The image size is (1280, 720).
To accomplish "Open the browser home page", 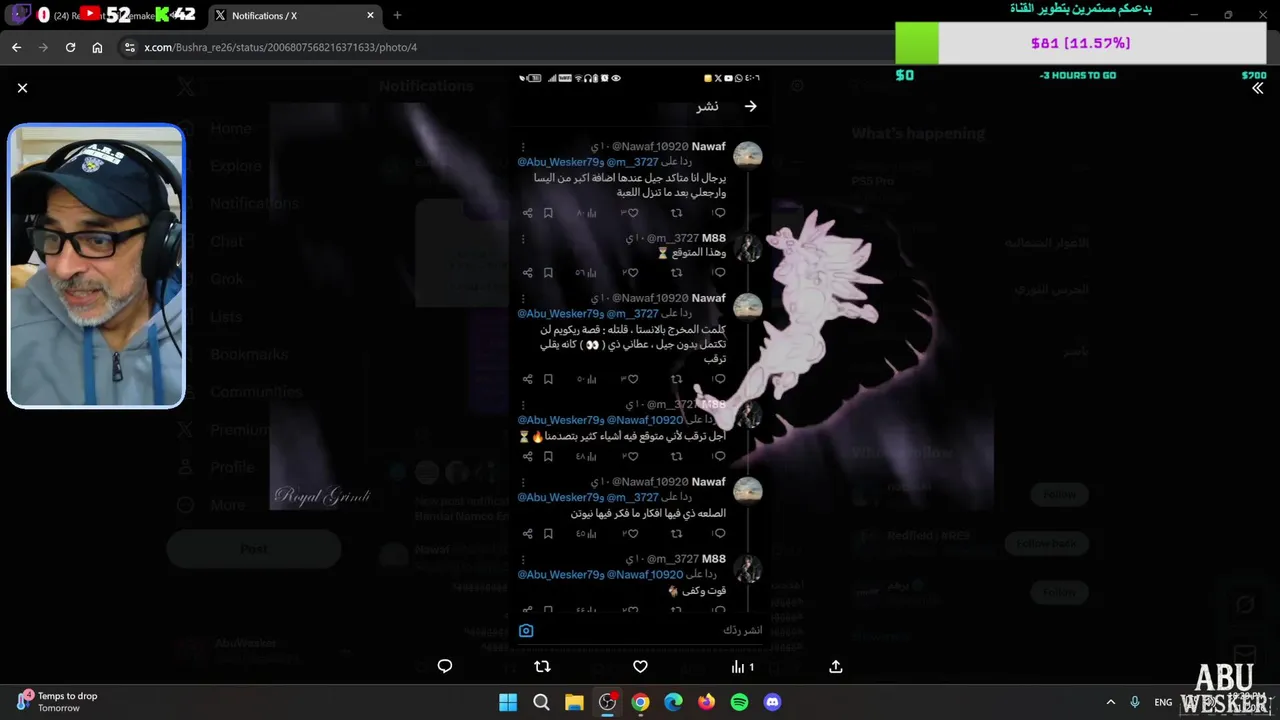I will 97,47.
